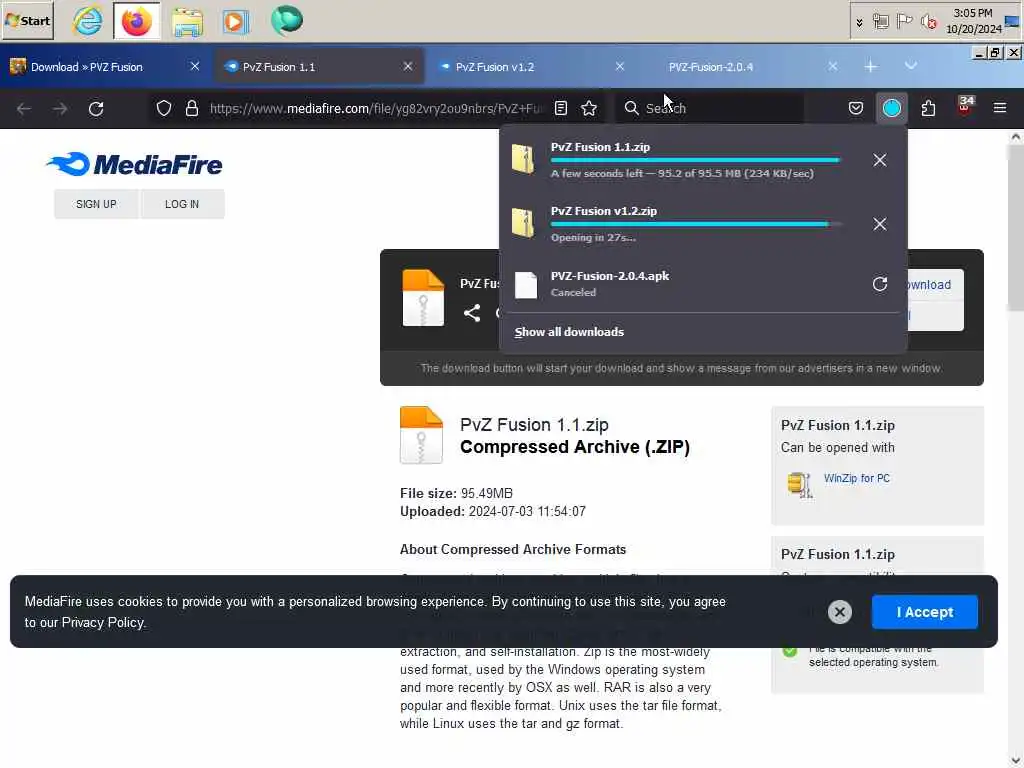This screenshot has width=1024, height=768.
Task: Cancel the PvZ Fusion 1.1.zip download
Action: [x=880, y=160]
